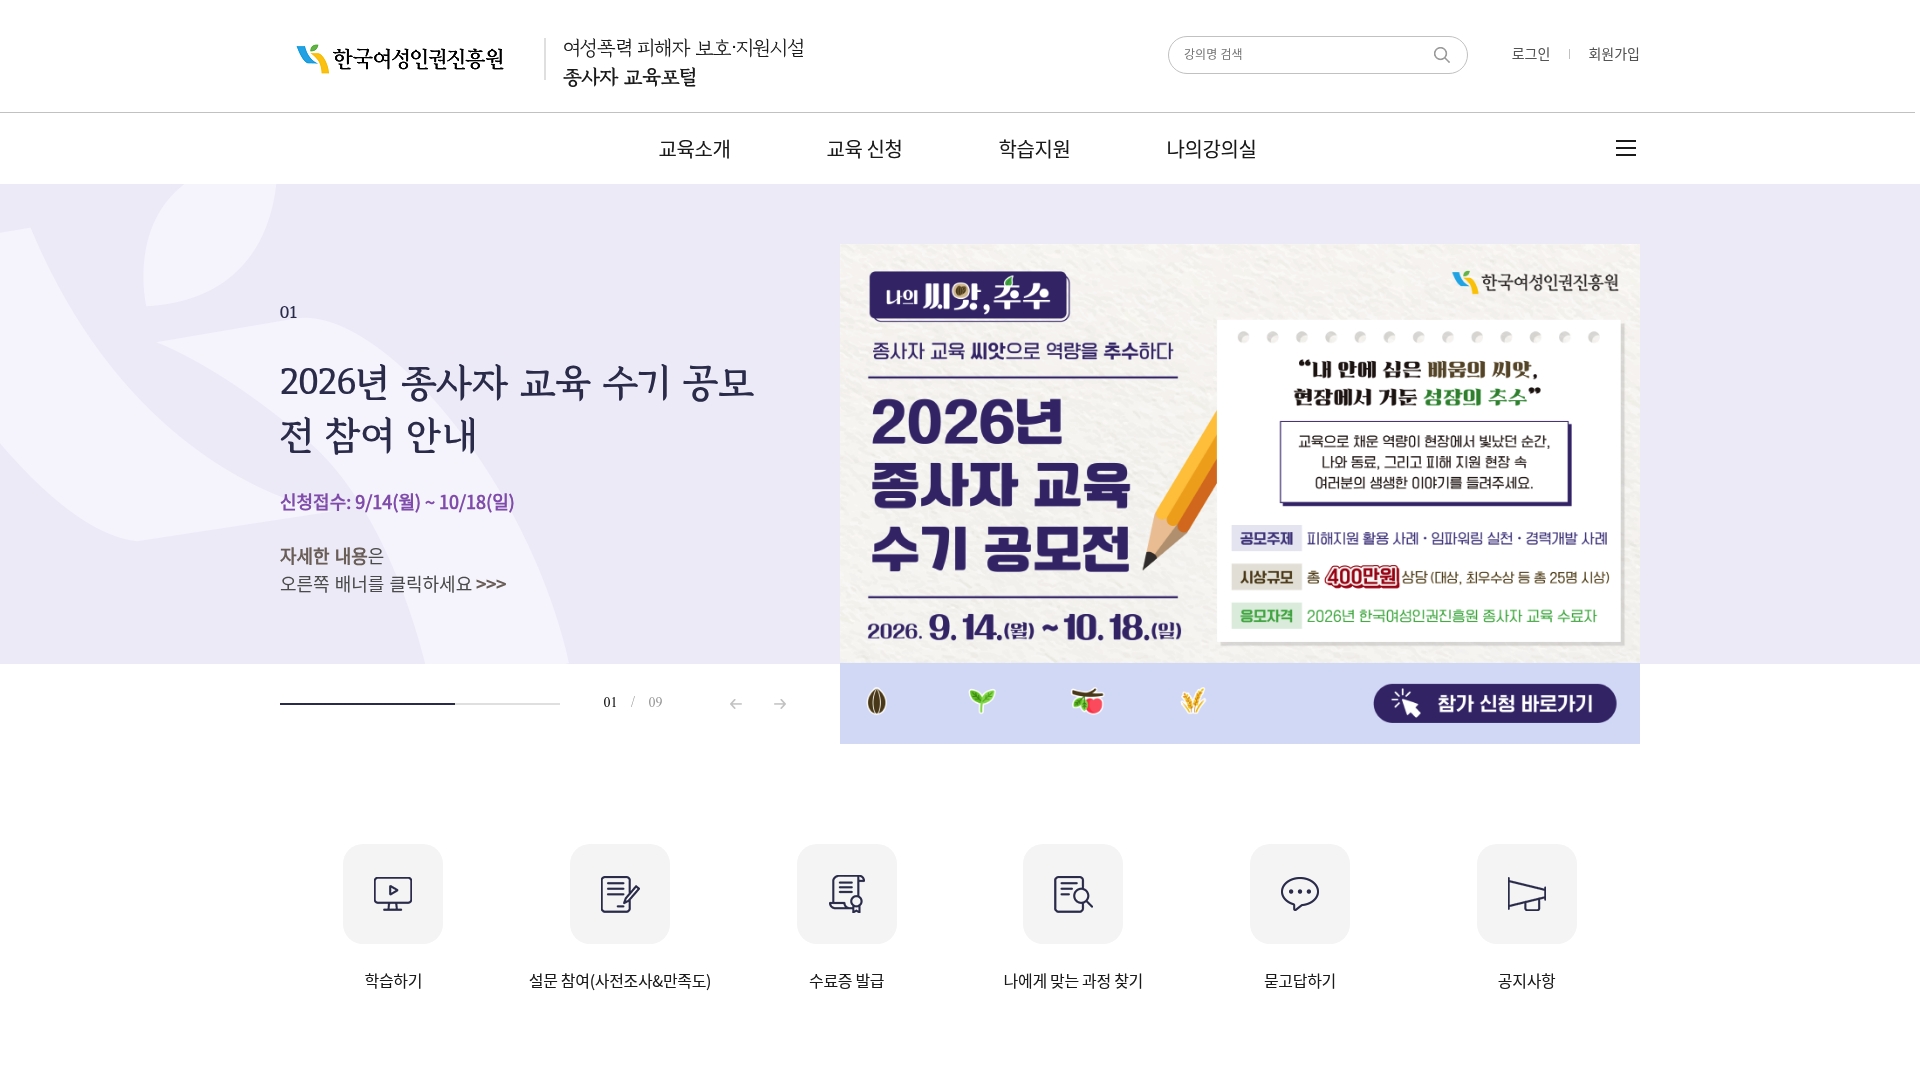Click the slide progress bar
Viewport: 1920px width, 1080px height.
420,703
